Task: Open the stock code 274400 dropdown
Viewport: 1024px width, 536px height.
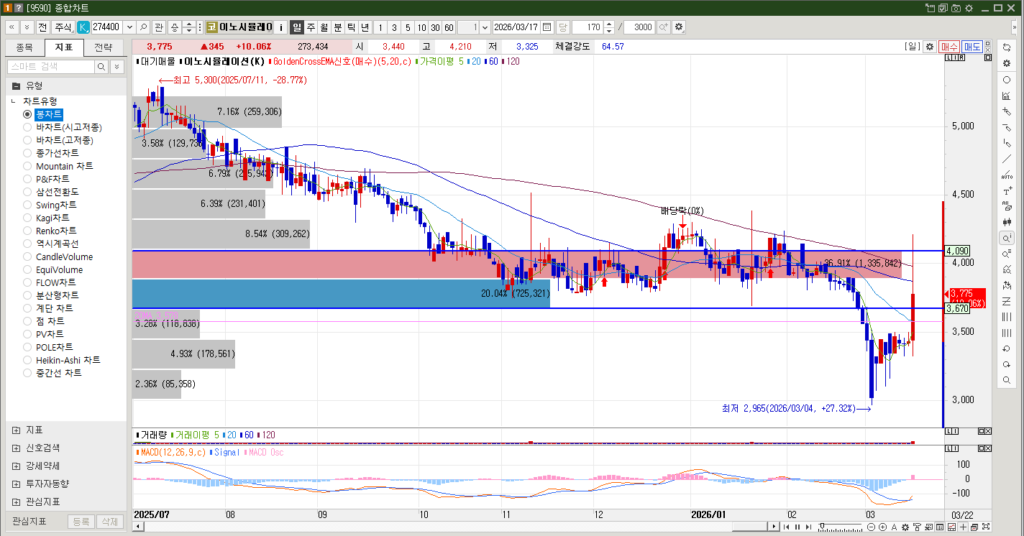Action: click(128, 27)
